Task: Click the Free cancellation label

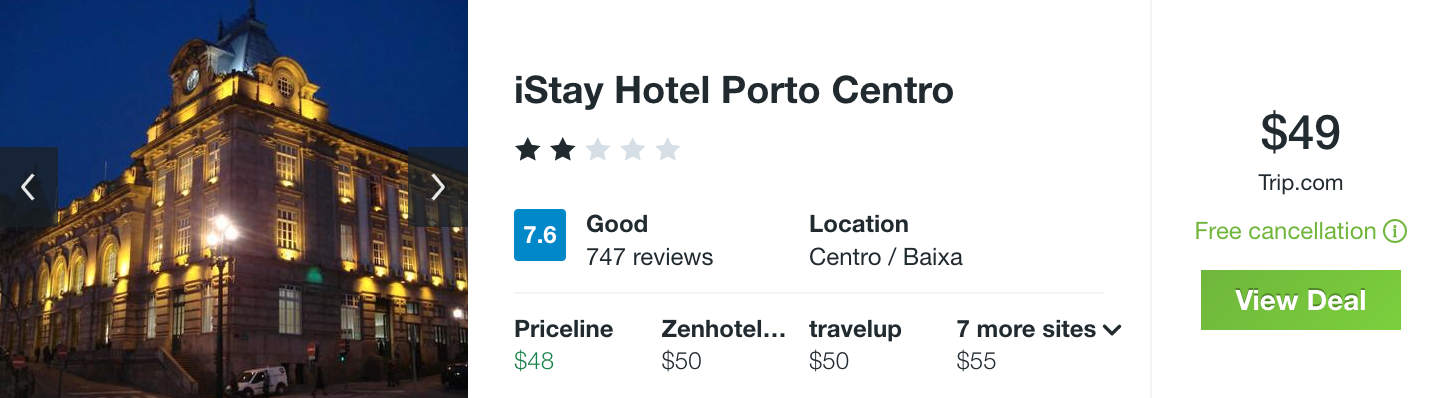Action: point(1285,232)
